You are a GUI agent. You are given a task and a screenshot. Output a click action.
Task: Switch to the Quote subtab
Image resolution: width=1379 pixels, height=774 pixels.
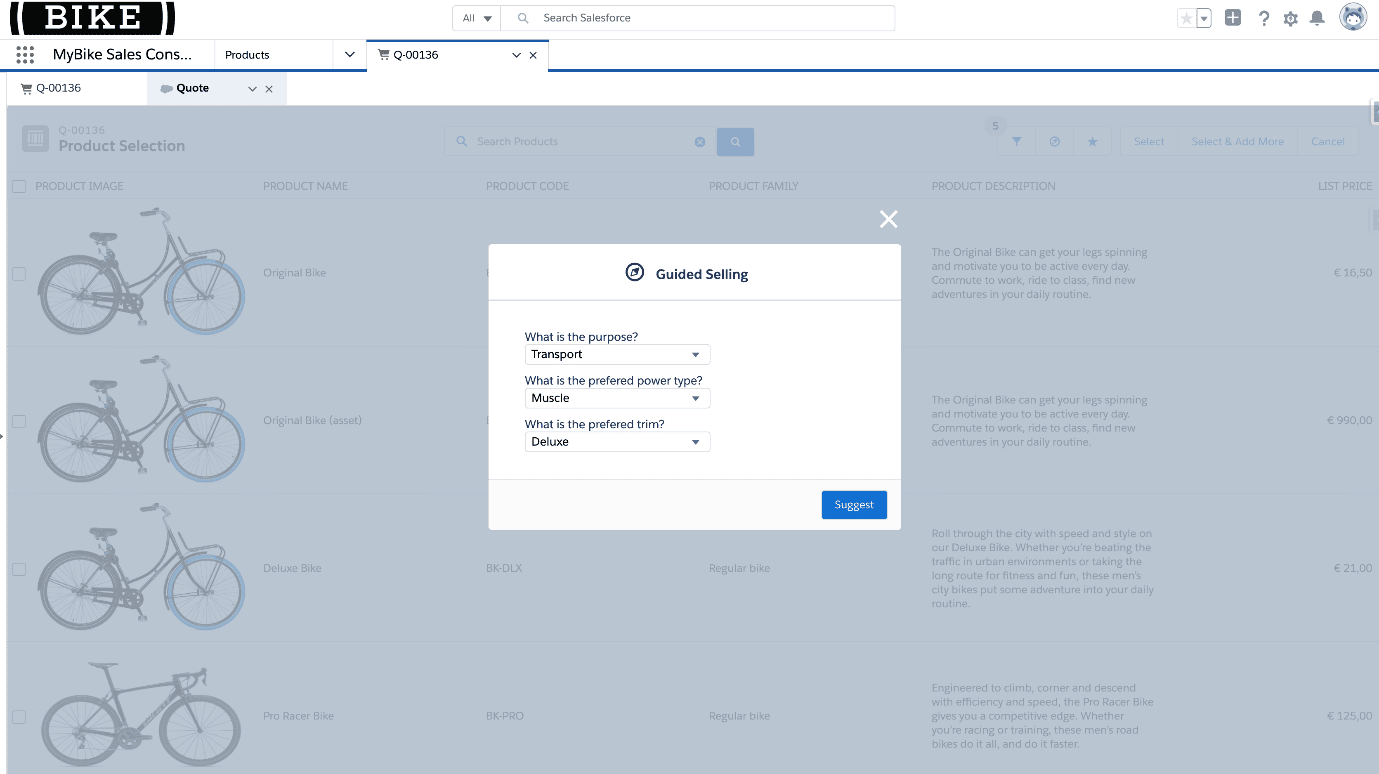pyautogui.click(x=193, y=88)
